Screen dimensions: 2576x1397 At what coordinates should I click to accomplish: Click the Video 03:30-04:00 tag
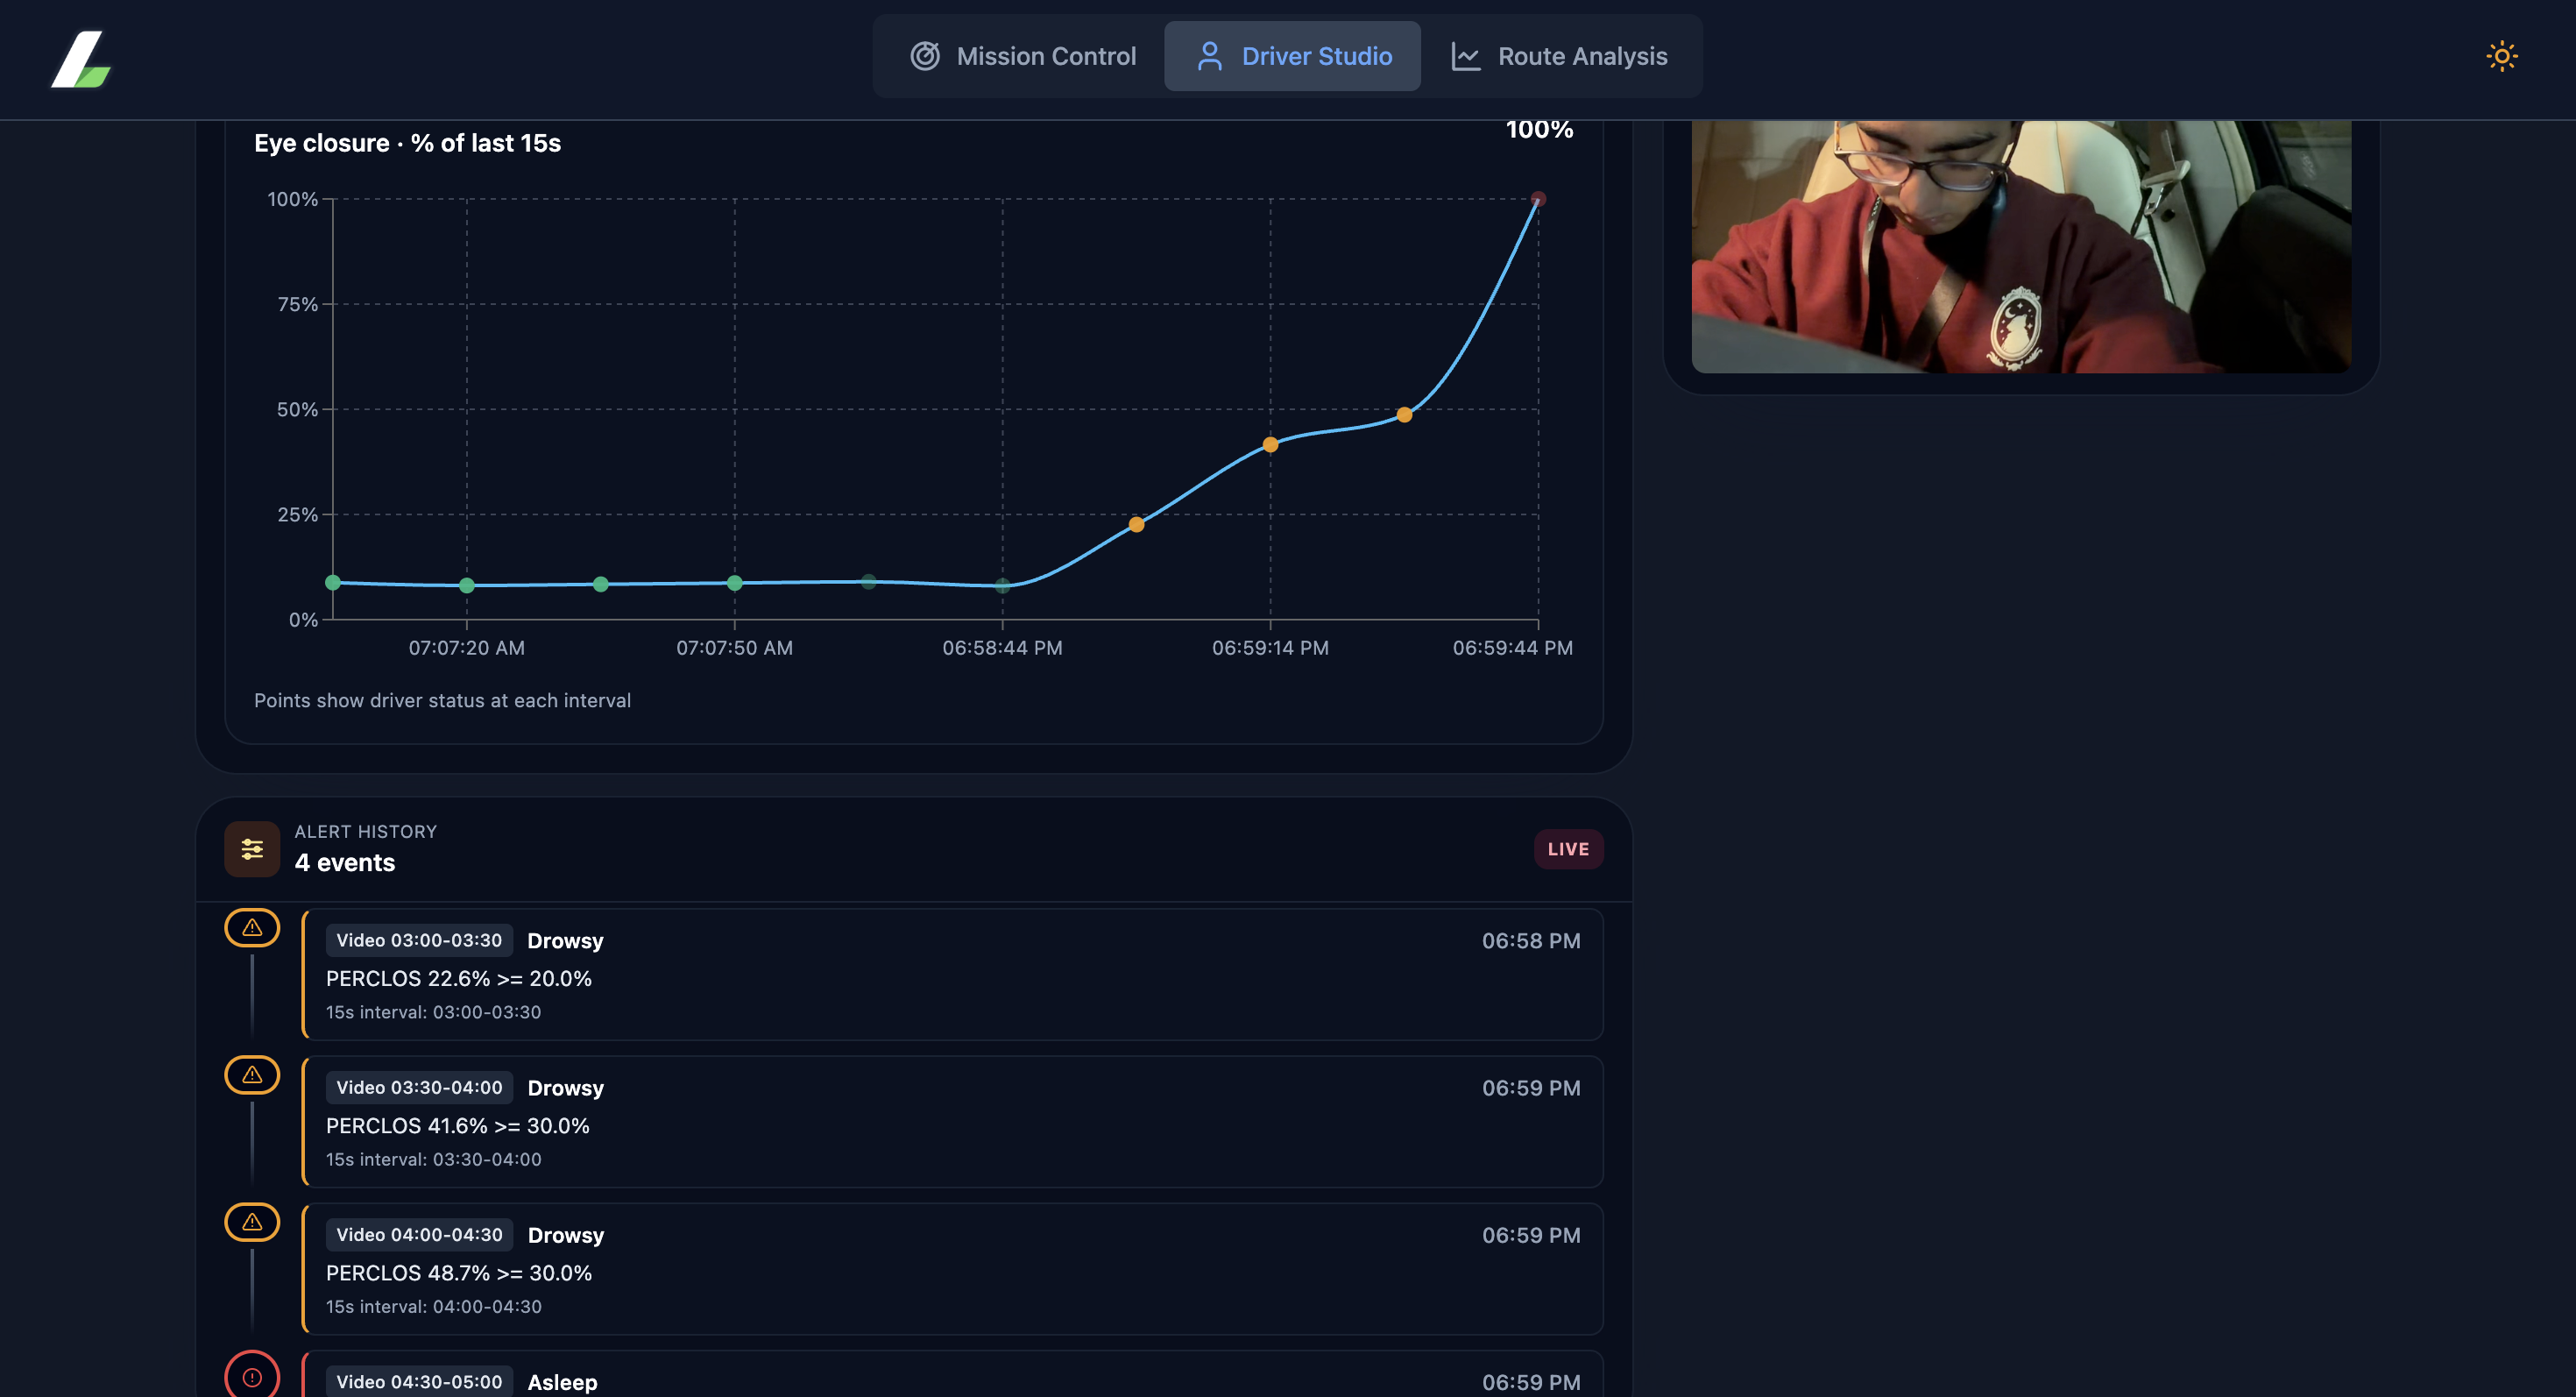419,1087
